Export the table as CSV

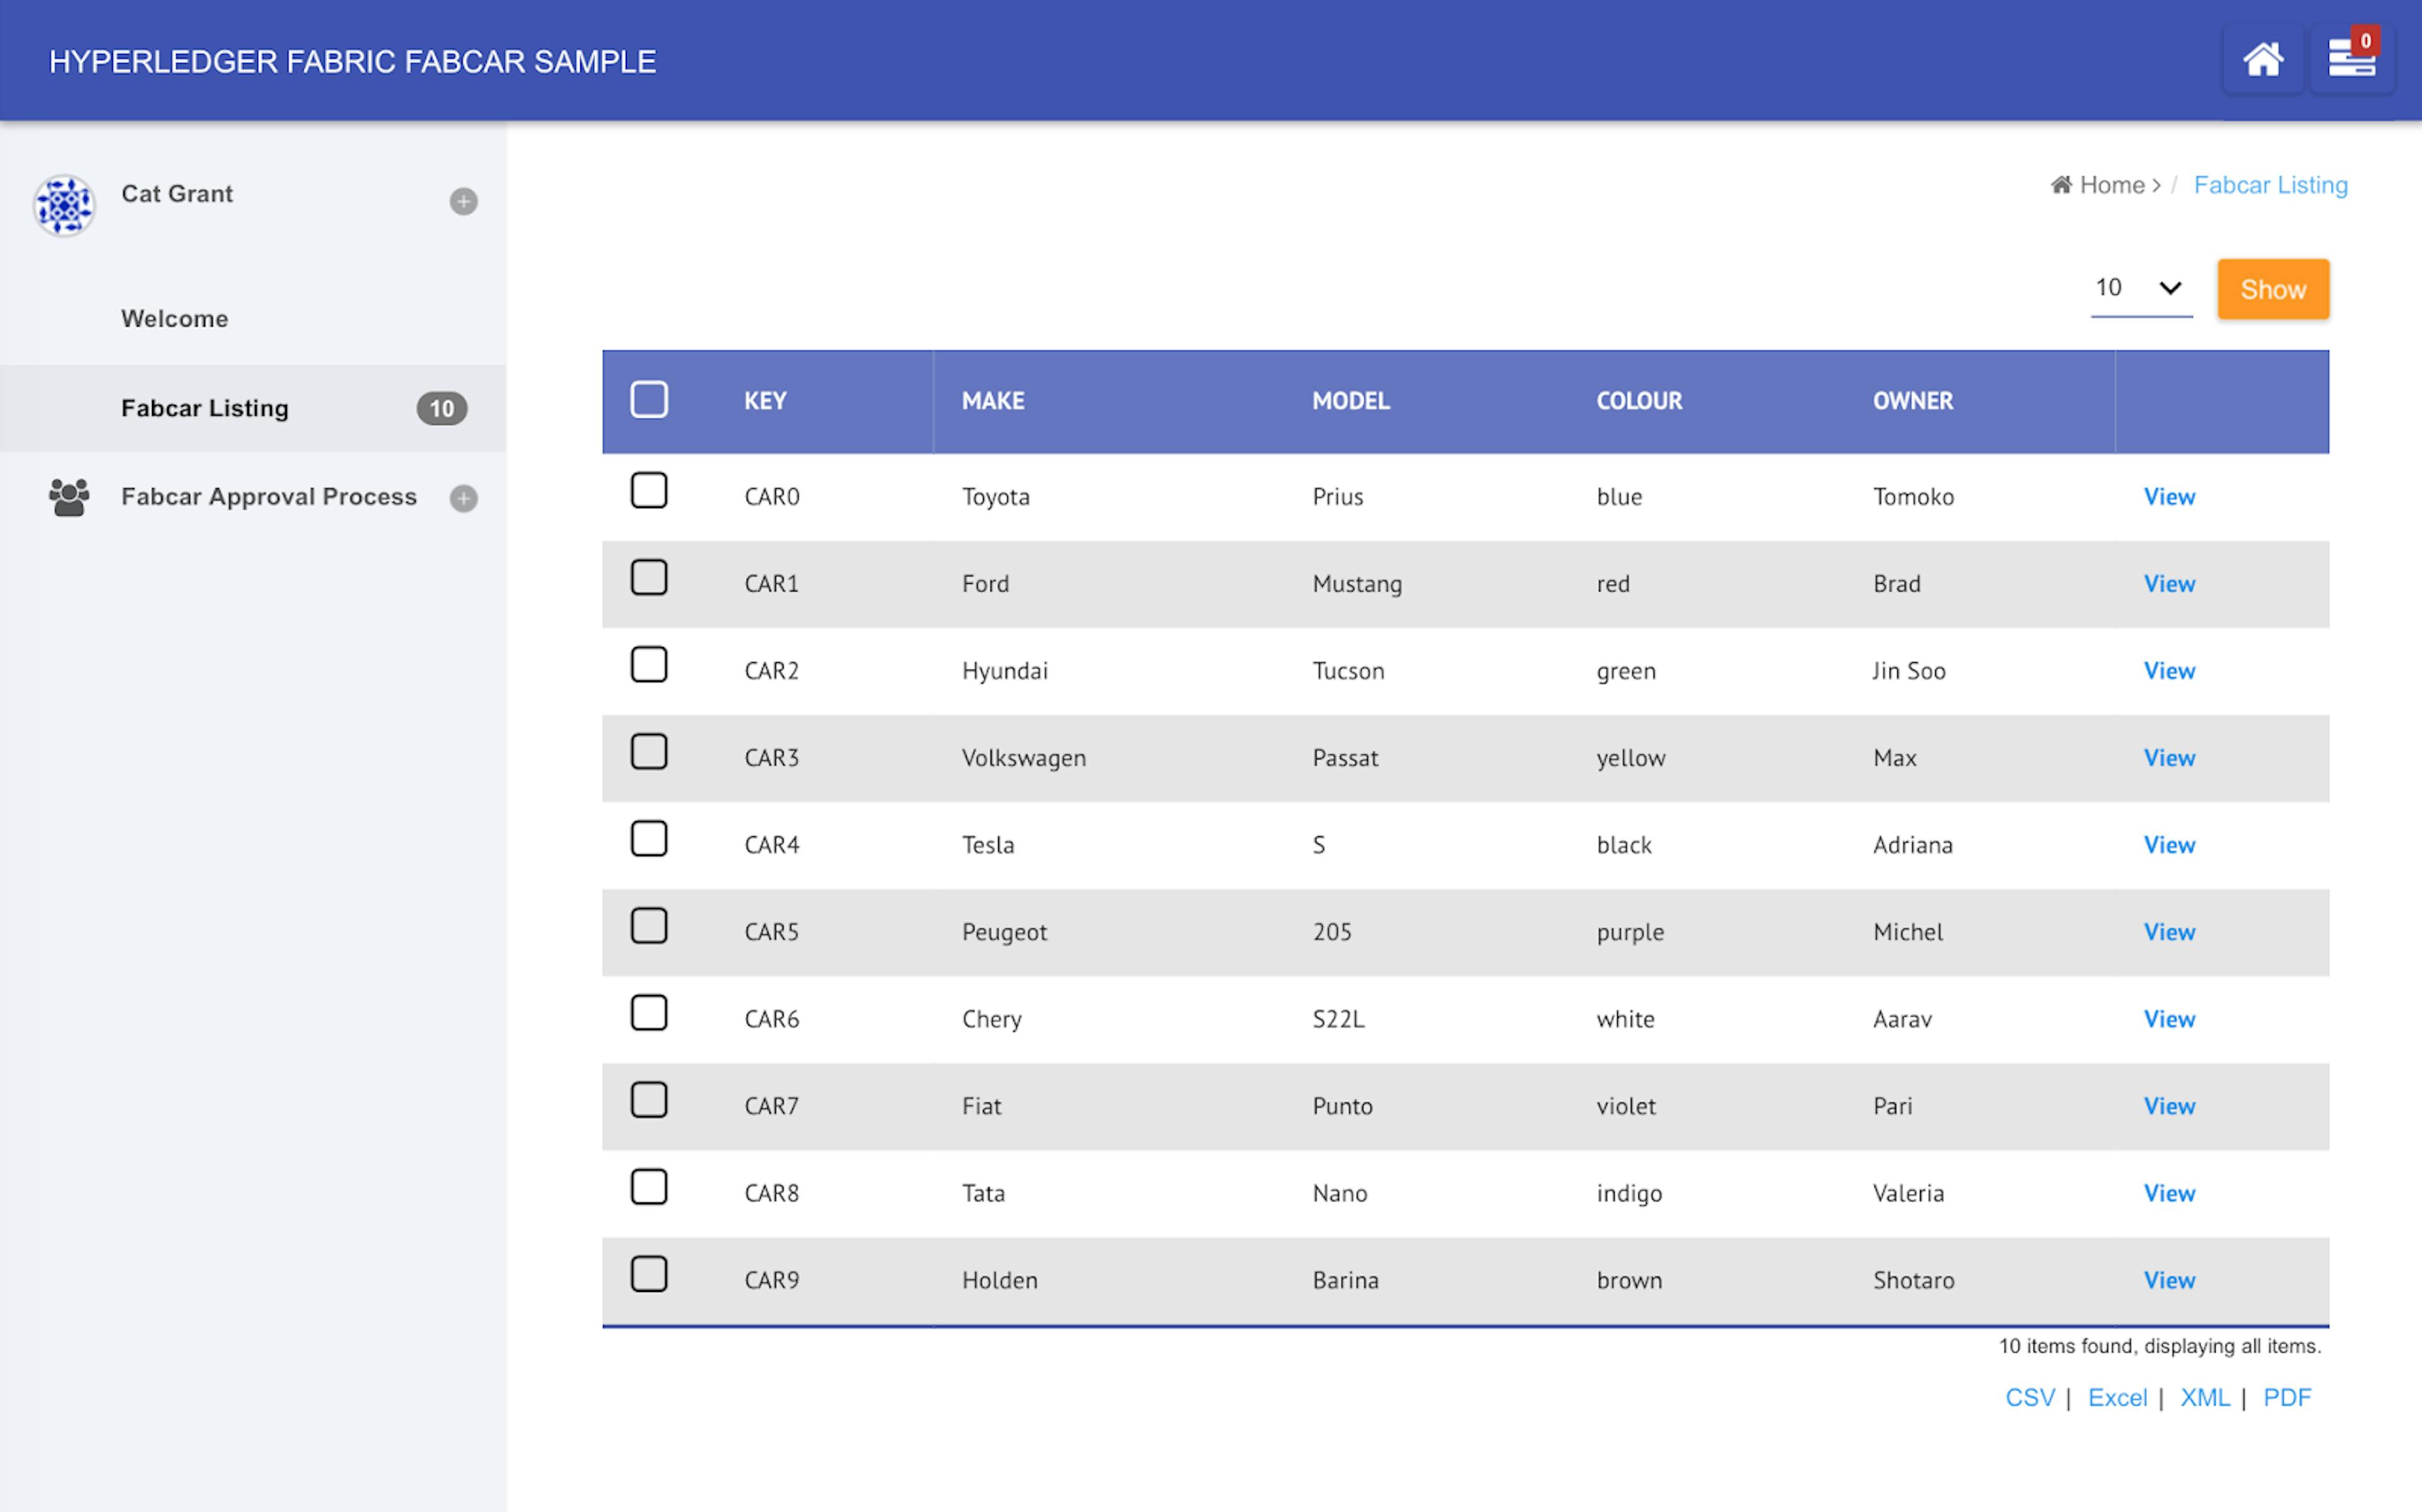tap(2029, 1397)
